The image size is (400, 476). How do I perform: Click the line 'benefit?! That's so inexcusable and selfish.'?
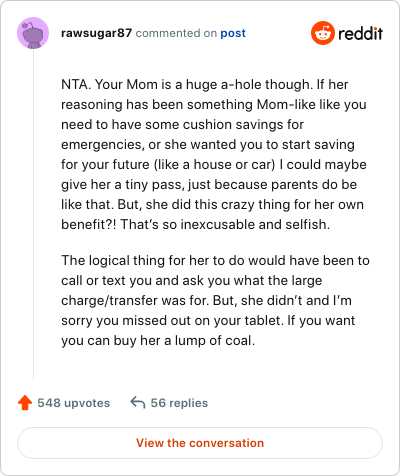pyautogui.click(x=195, y=224)
